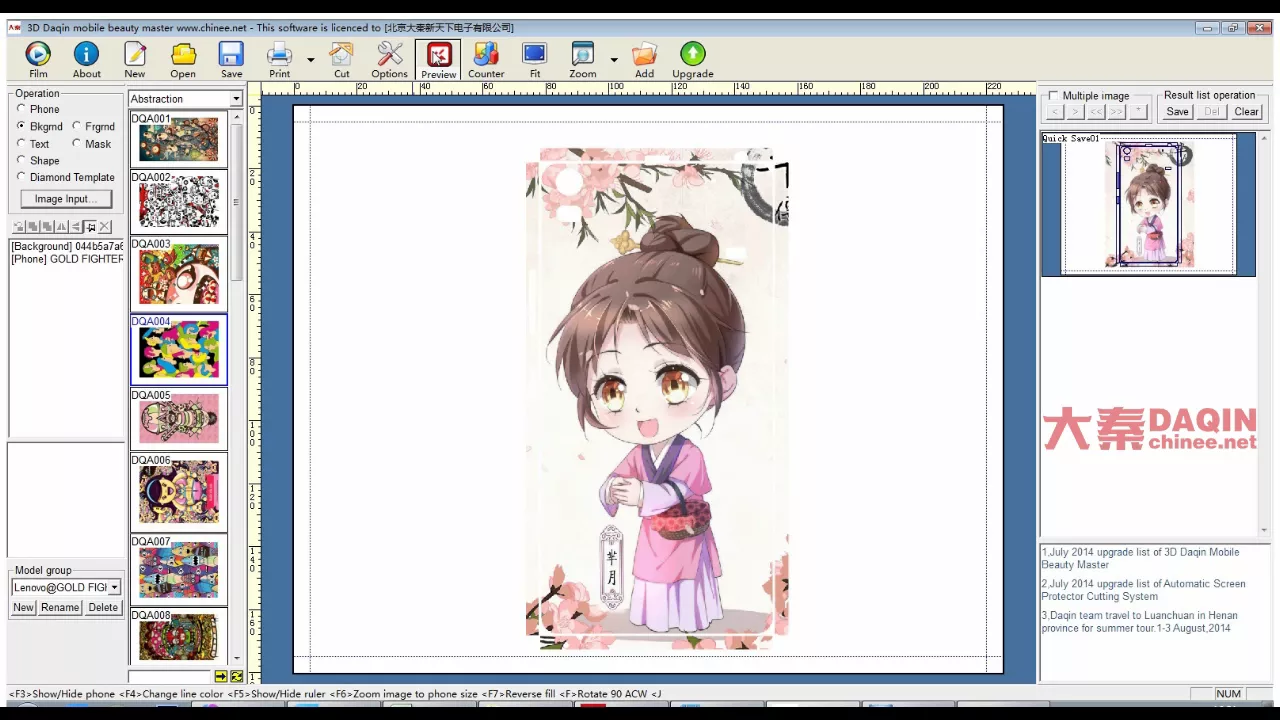Toggle the Preview toolbar button
The width and height of the screenshot is (1280, 720).
[438, 60]
